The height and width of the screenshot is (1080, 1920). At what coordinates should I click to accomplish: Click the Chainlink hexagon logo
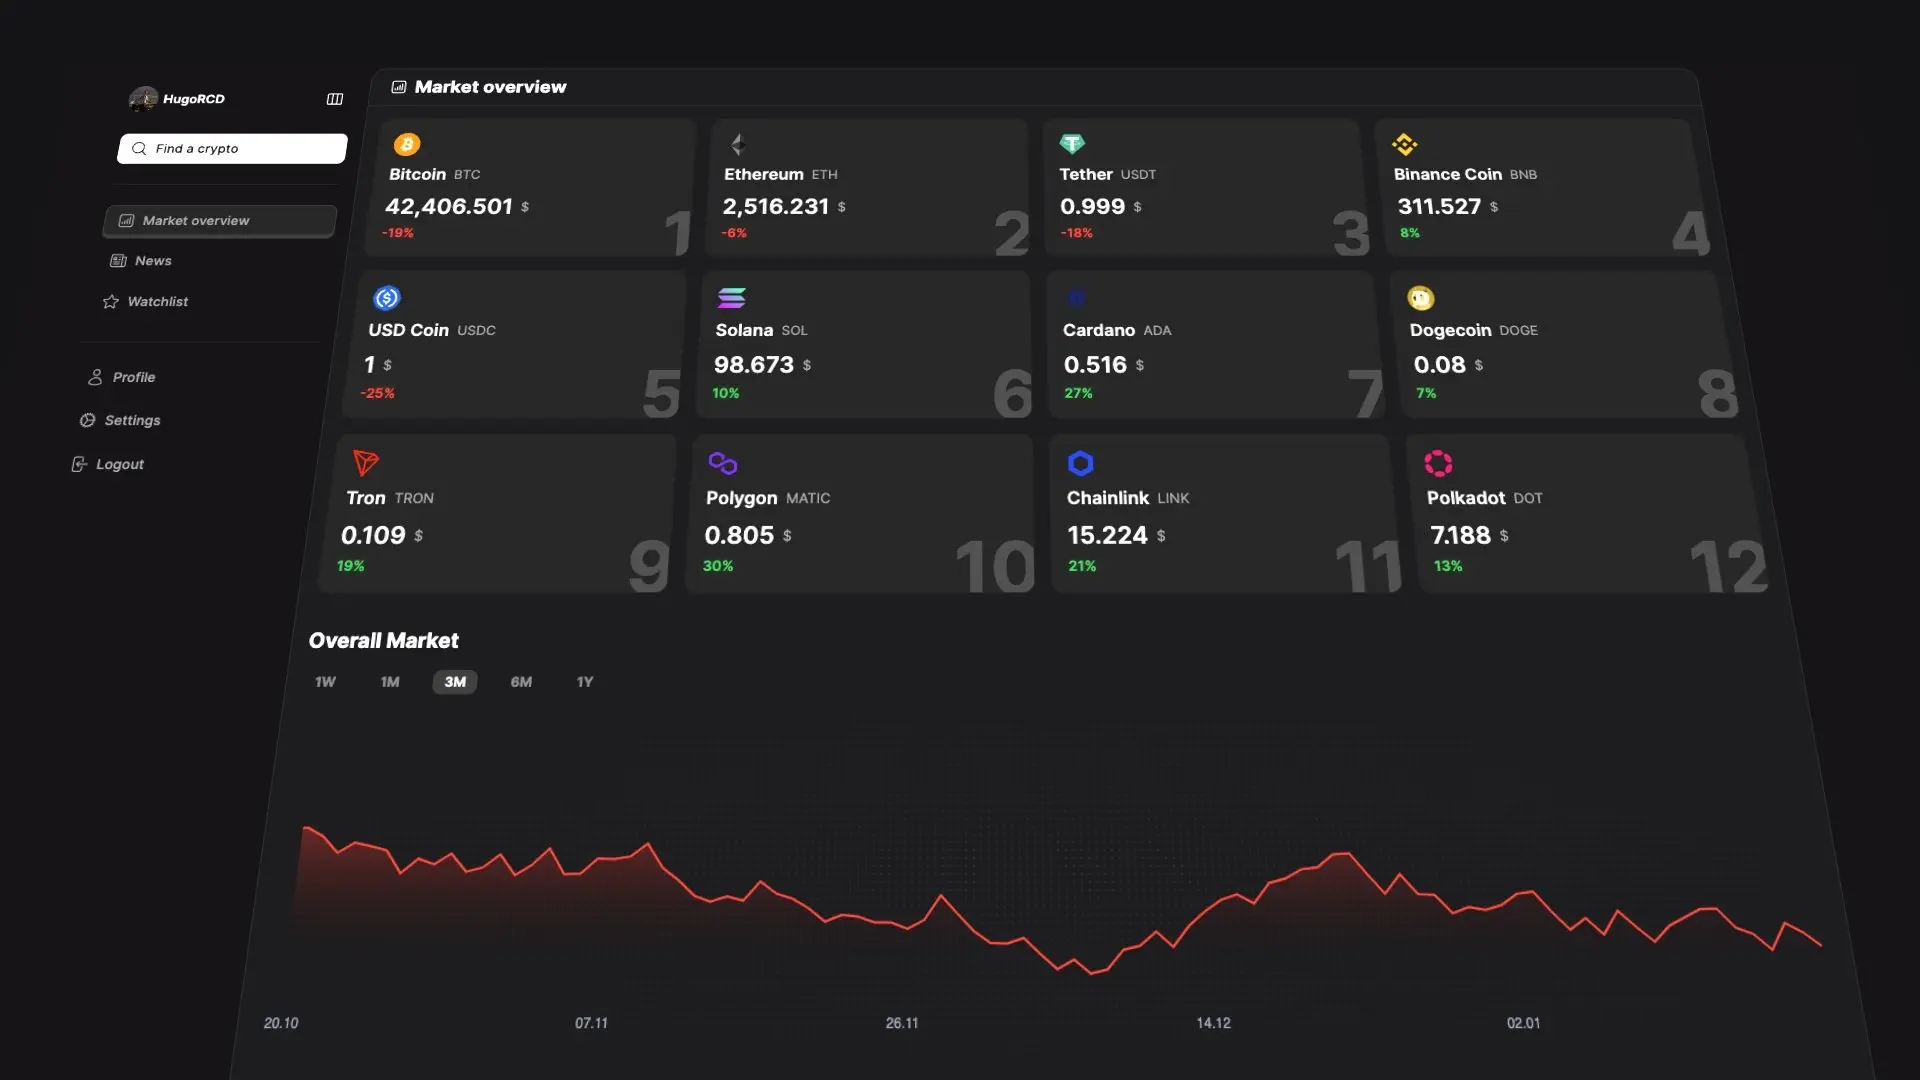(x=1081, y=463)
